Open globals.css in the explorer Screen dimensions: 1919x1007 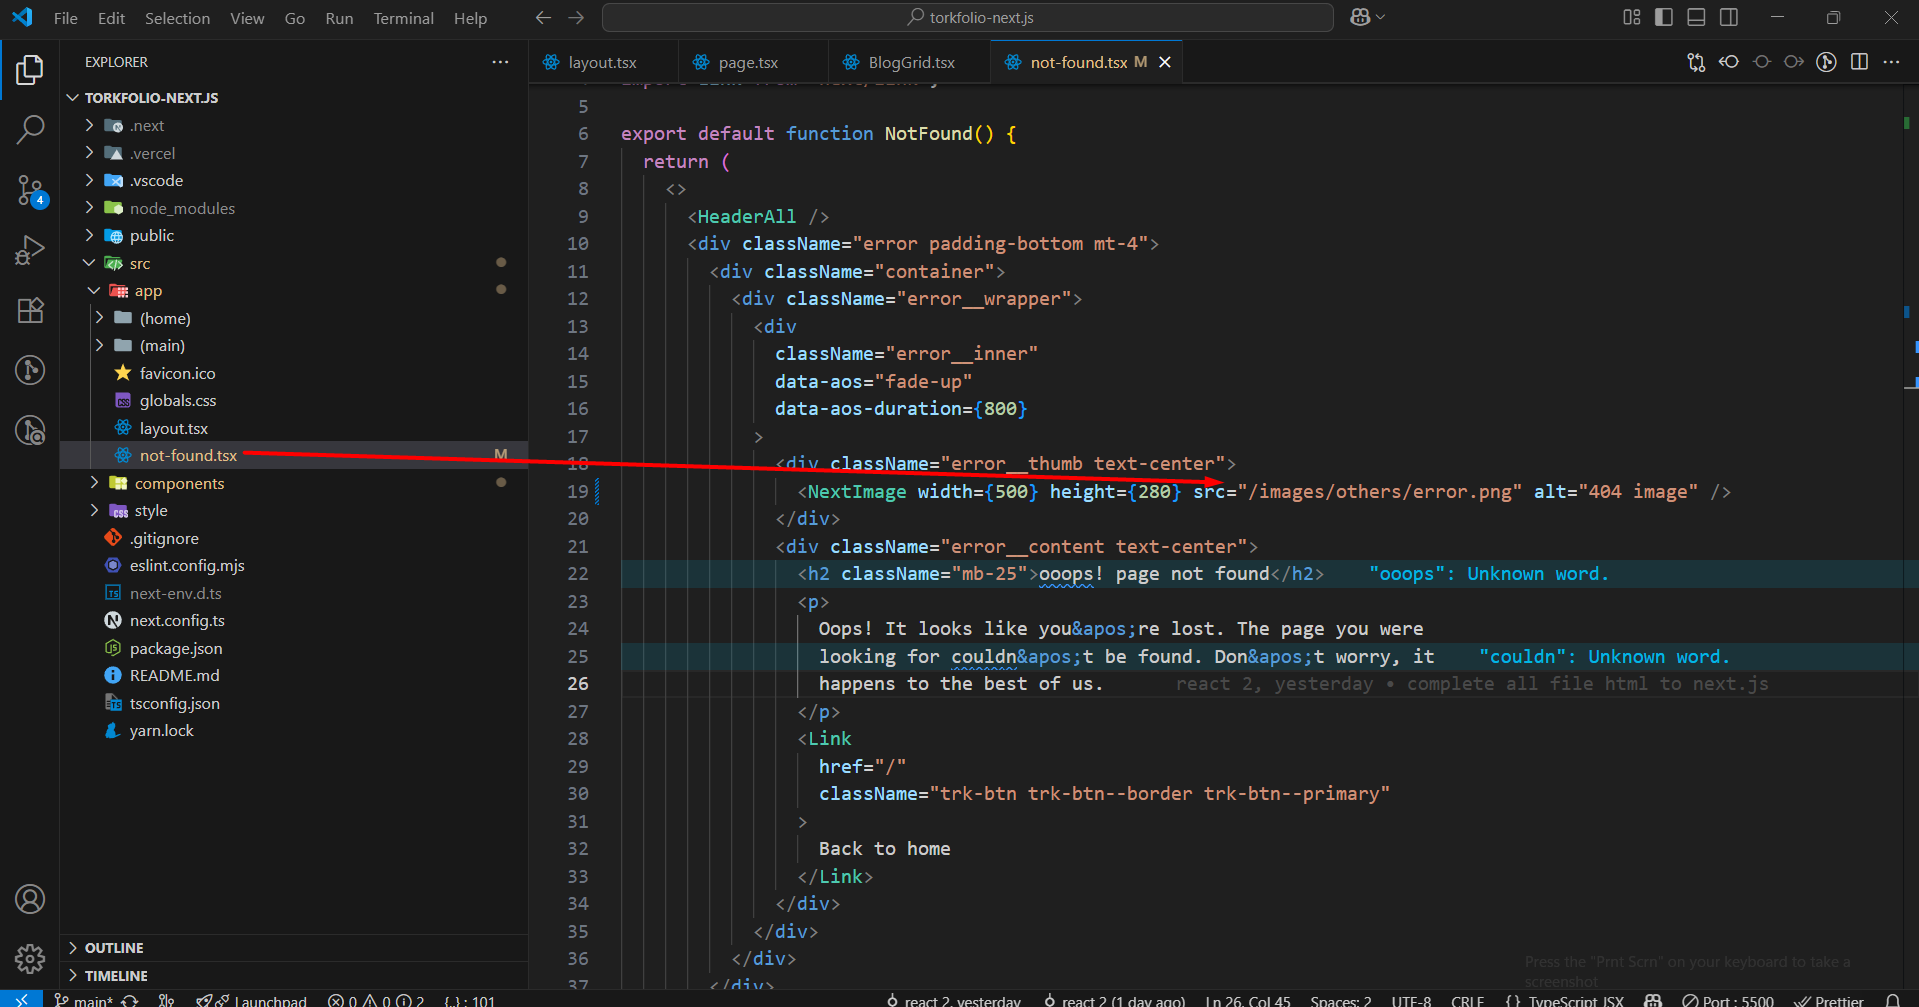click(x=178, y=400)
